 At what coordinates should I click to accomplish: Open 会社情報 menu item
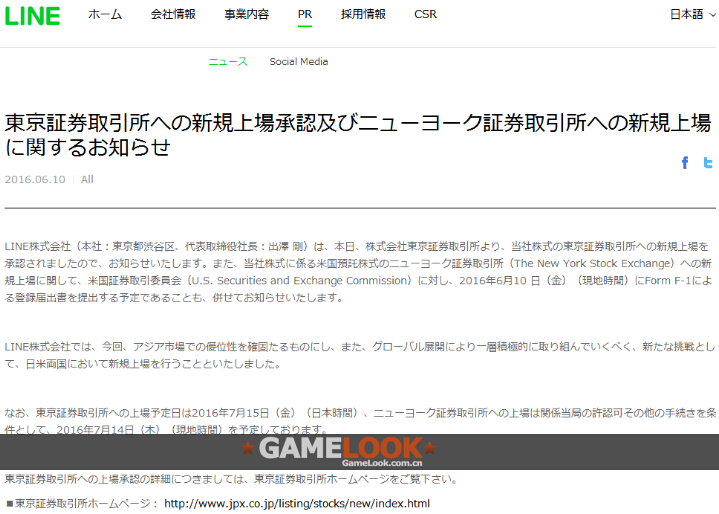[x=173, y=14]
